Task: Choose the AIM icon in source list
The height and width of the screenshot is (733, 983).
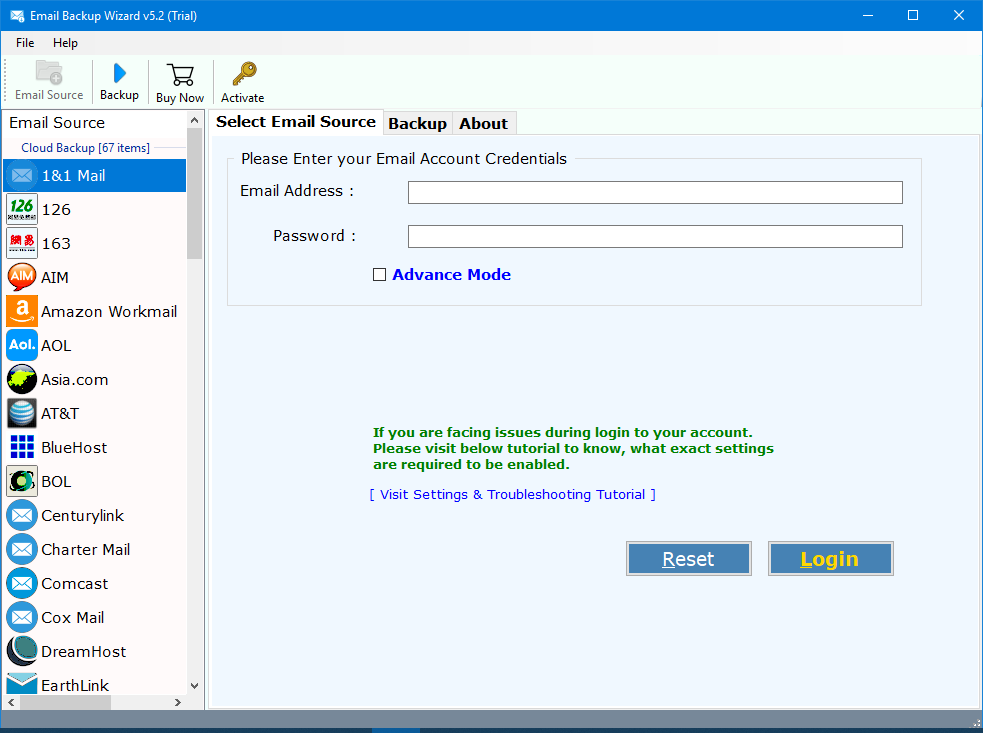Action: tap(22, 277)
